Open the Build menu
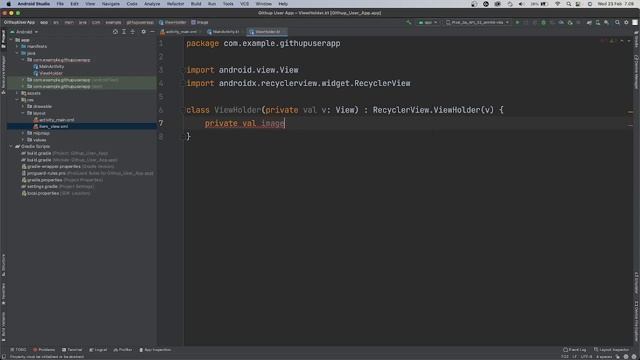Screen dimensions: 640x360 [196, 4]
